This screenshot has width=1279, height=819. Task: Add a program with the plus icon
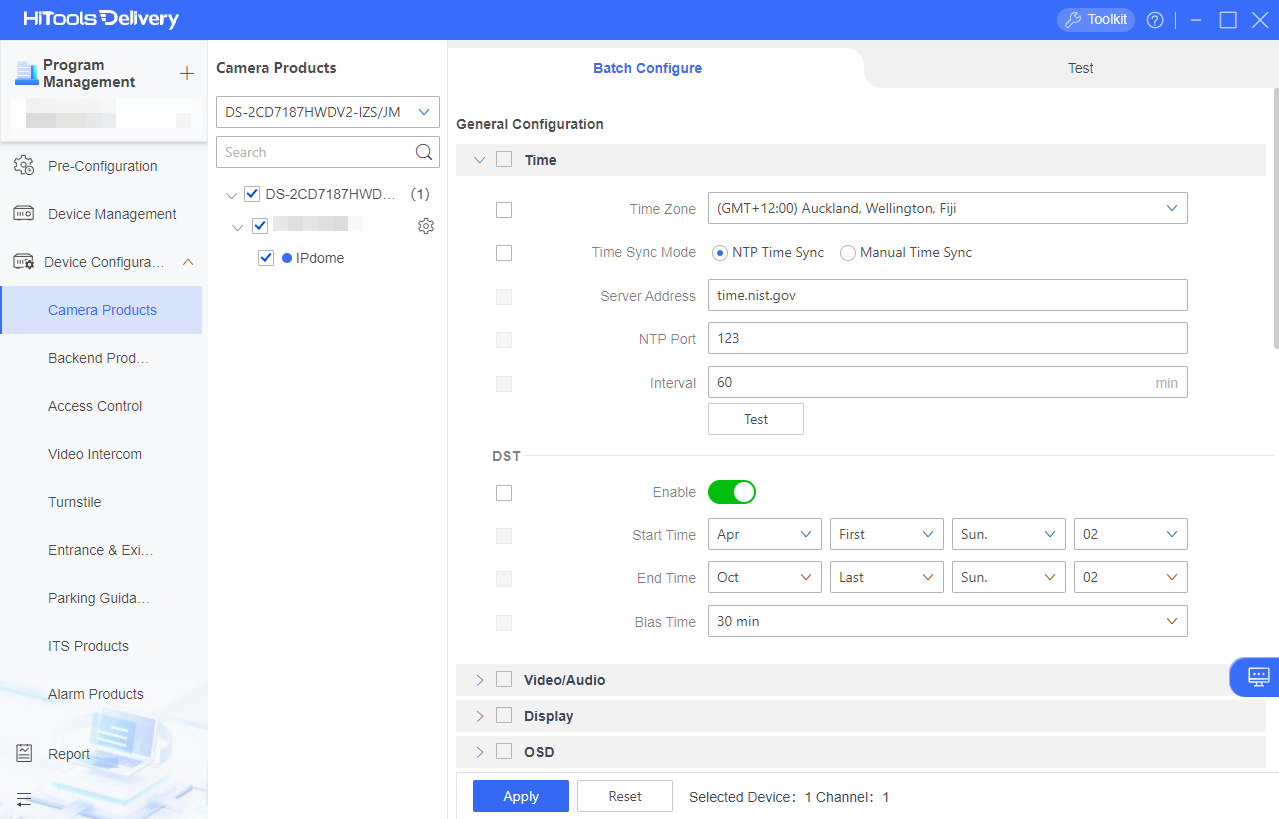coord(186,74)
